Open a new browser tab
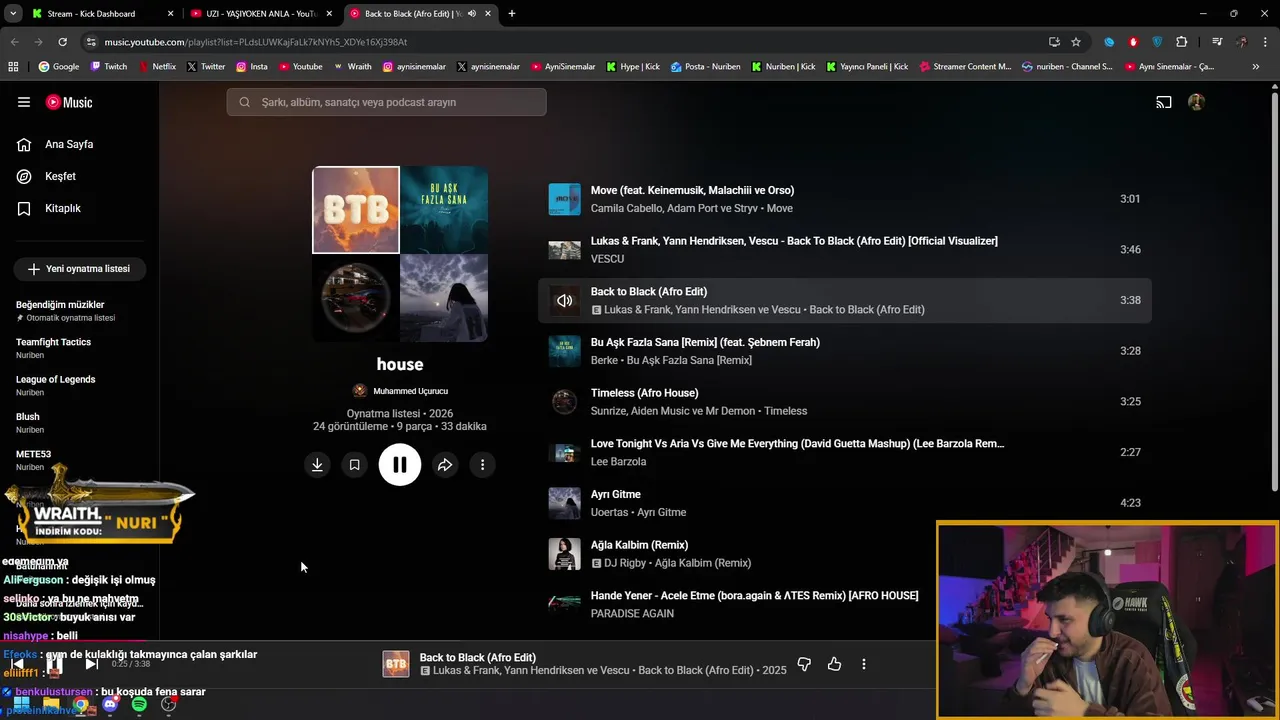Screen dimensions: 1280x720 pyautogui.click(x=512, y=14)
